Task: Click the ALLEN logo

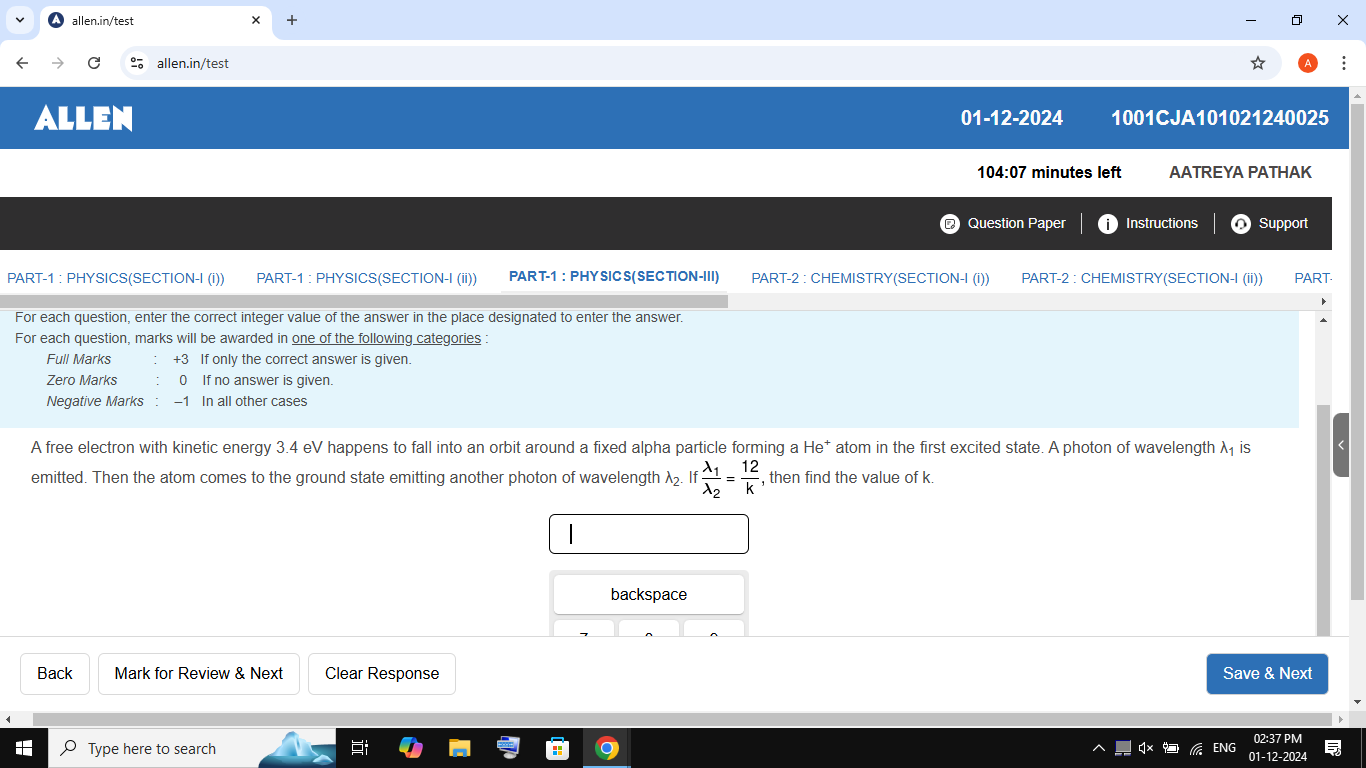Action: 83,119
